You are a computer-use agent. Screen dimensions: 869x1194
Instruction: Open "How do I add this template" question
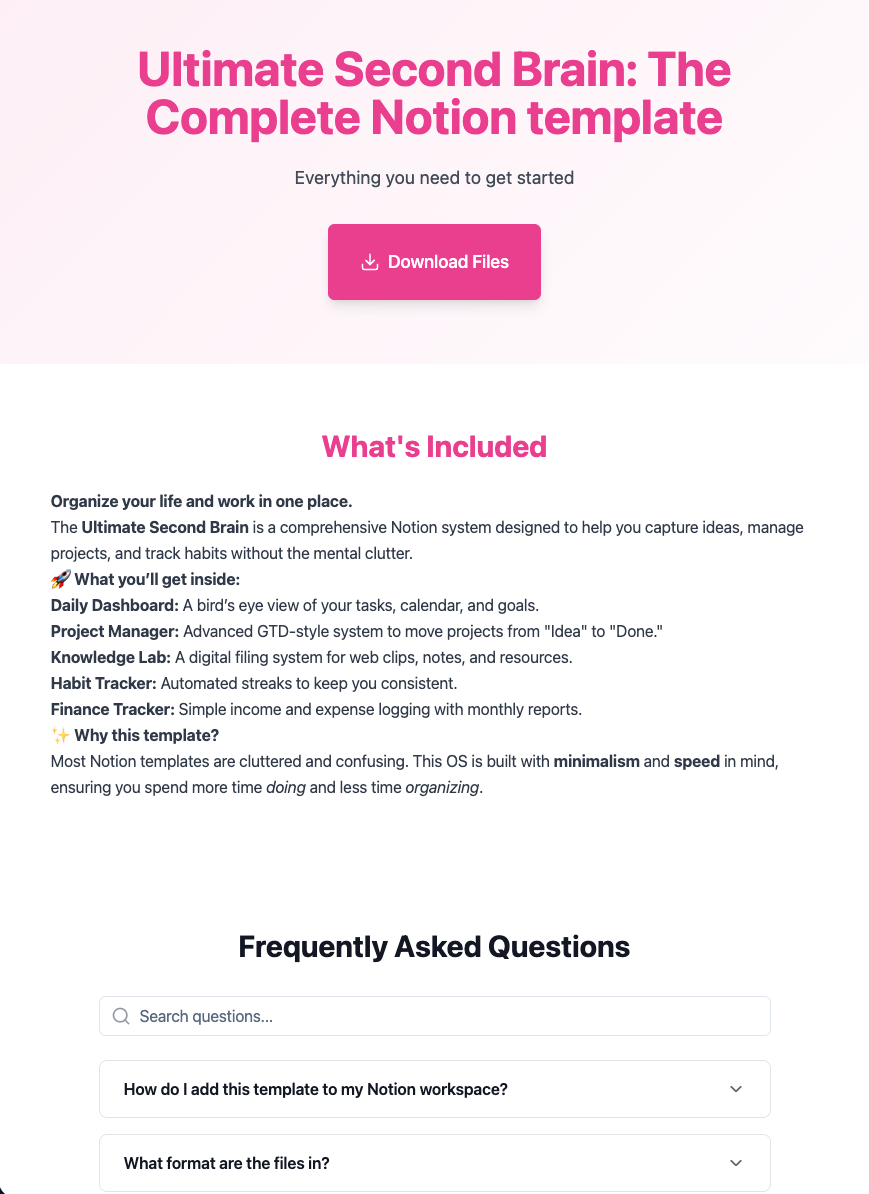[x=316, y=1089]
